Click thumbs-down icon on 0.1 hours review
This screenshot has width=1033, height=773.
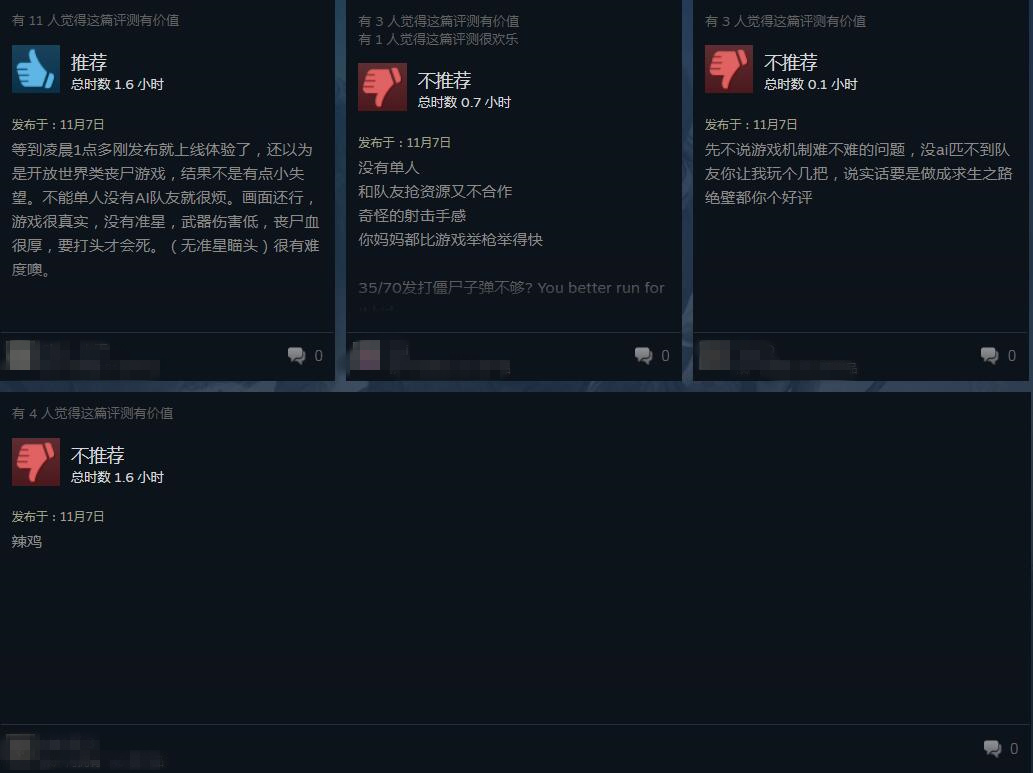point(729,69)
